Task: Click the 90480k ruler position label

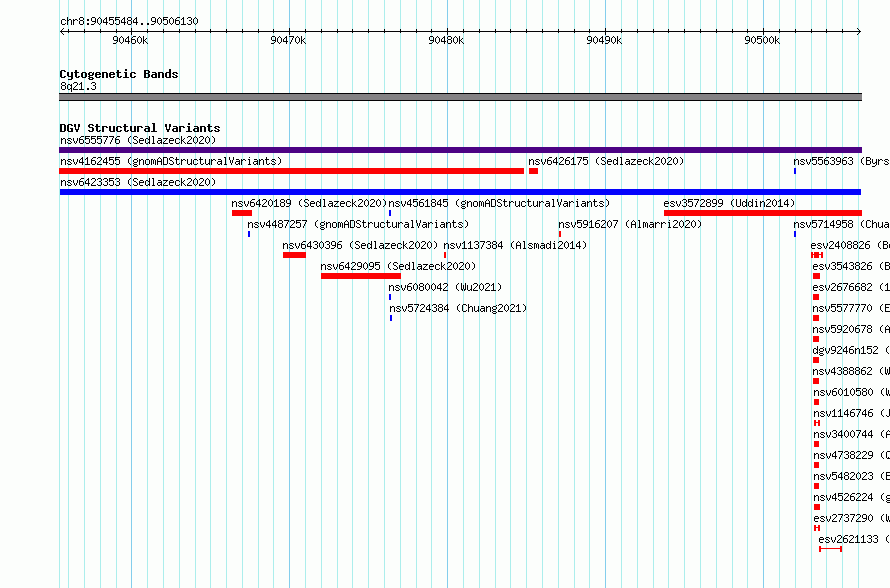Action: 446,40
